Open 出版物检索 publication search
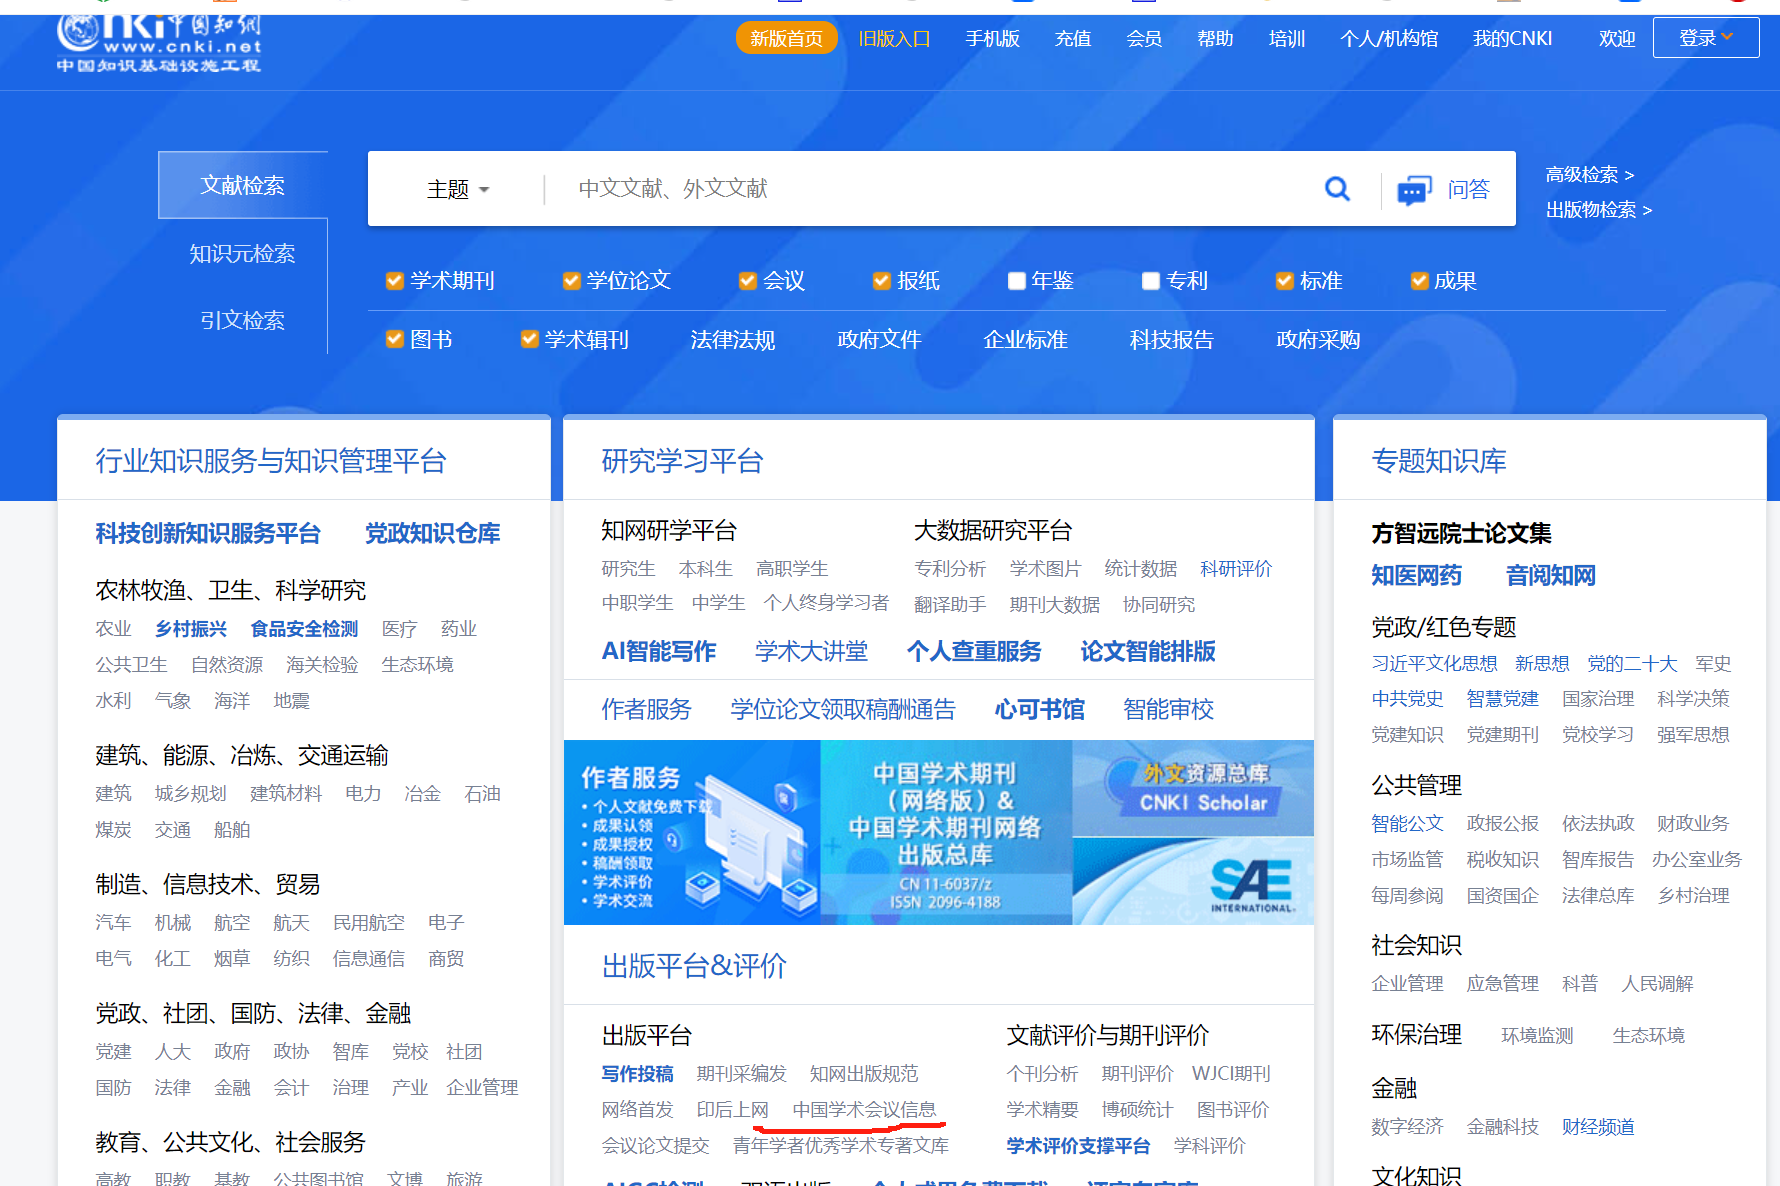Screen dimensions: 1780x1186 click(1598, 210)
